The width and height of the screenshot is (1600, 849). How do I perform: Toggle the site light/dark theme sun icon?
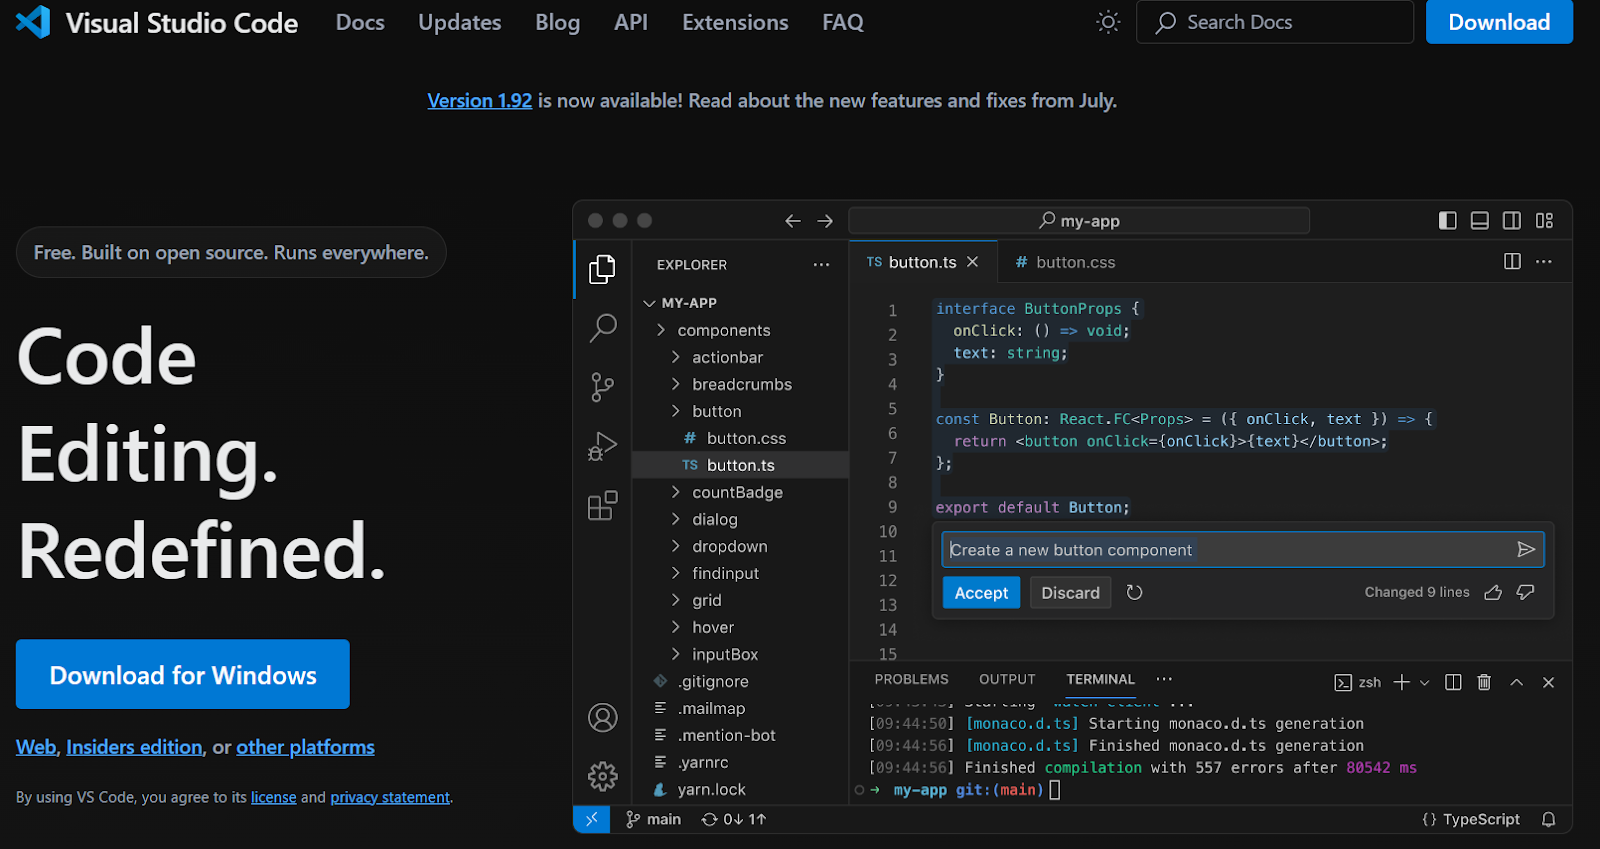[1108, 22]
